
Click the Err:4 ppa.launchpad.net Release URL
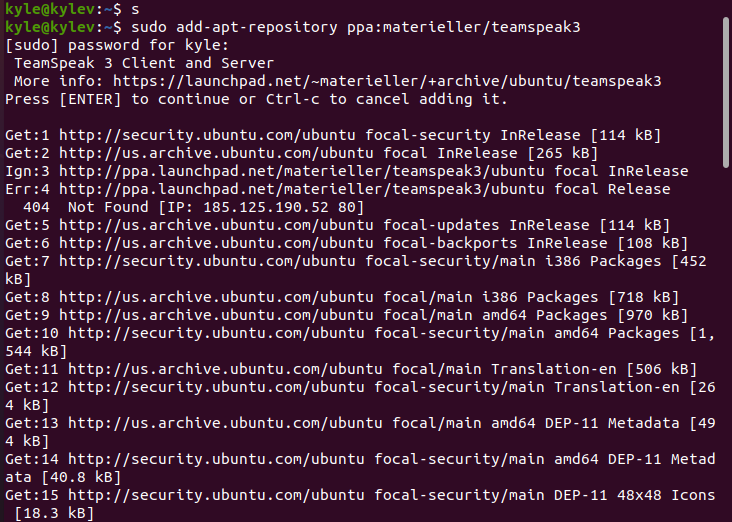302,190
